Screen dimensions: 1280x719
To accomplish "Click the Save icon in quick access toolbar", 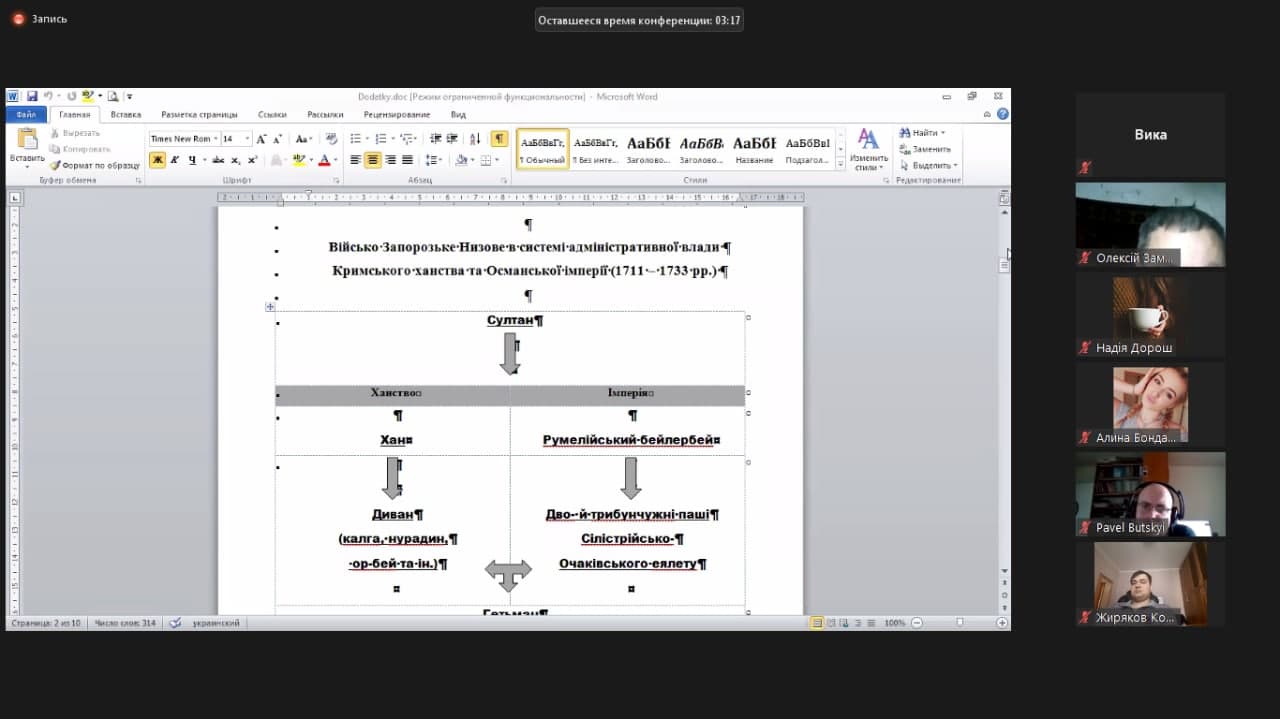I will pos(32,97).
